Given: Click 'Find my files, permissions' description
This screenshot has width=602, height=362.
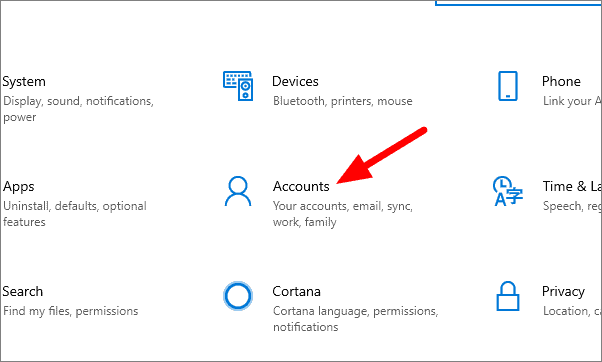Looking at the screenshot, I should (x=70, y=311).
